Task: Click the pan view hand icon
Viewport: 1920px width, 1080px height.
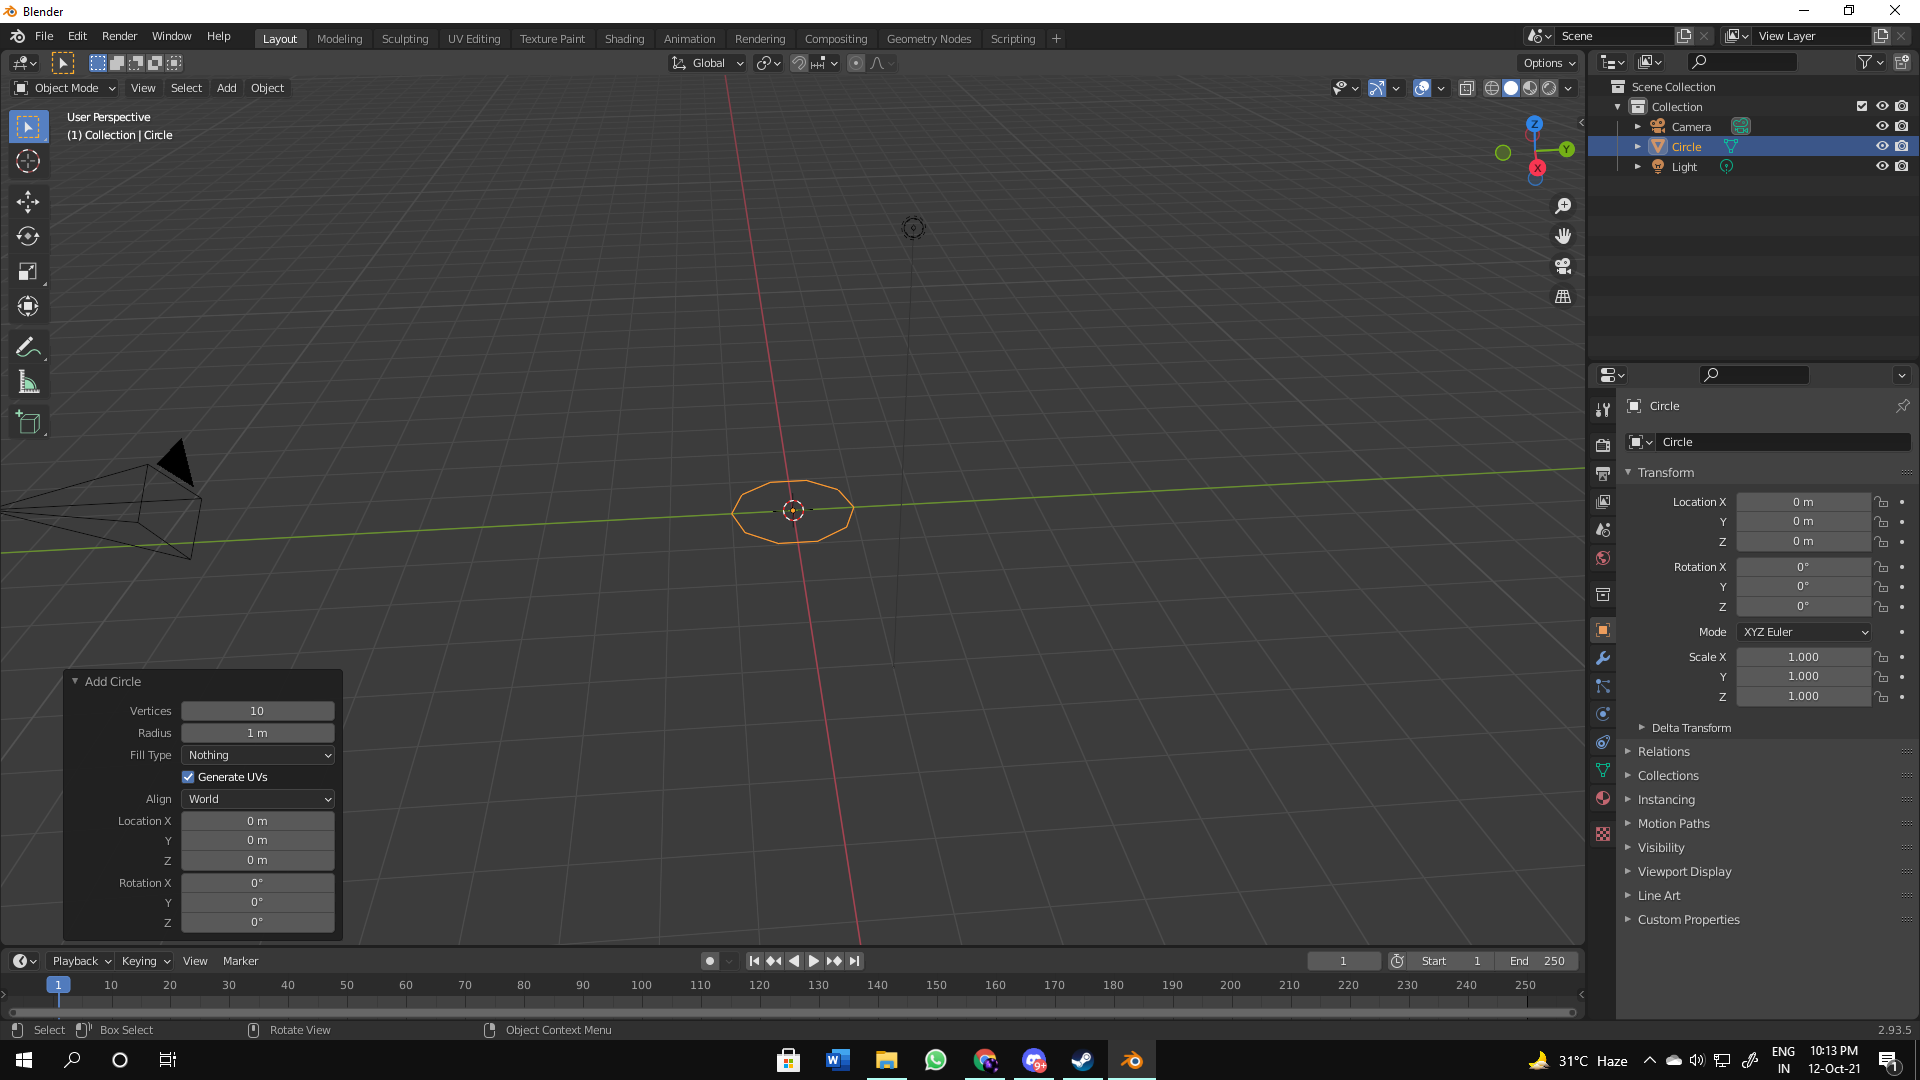Action: click(1563, 236)
